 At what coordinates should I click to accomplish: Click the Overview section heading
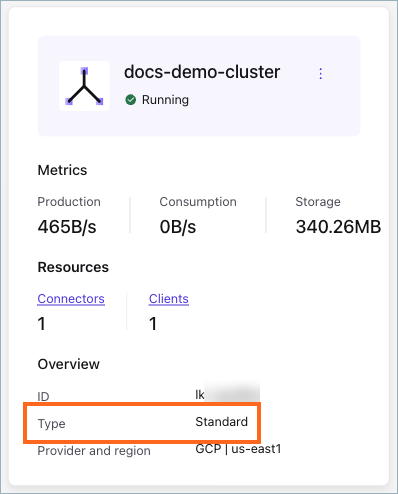[68, 364]
